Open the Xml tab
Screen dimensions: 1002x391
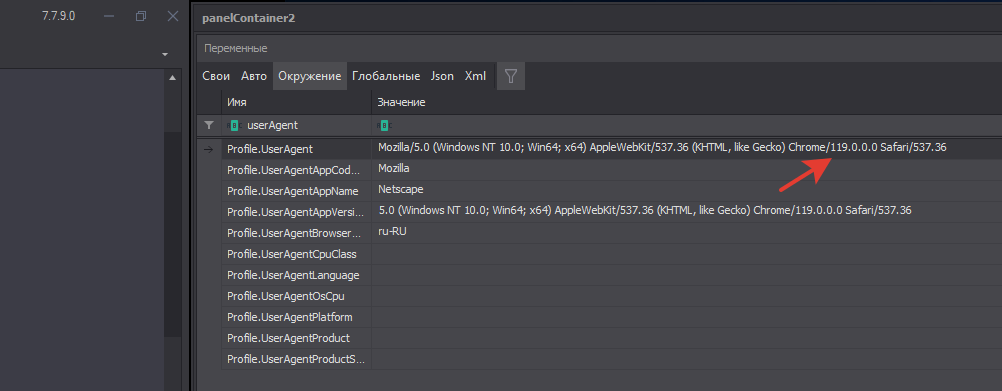coord(475,76)
